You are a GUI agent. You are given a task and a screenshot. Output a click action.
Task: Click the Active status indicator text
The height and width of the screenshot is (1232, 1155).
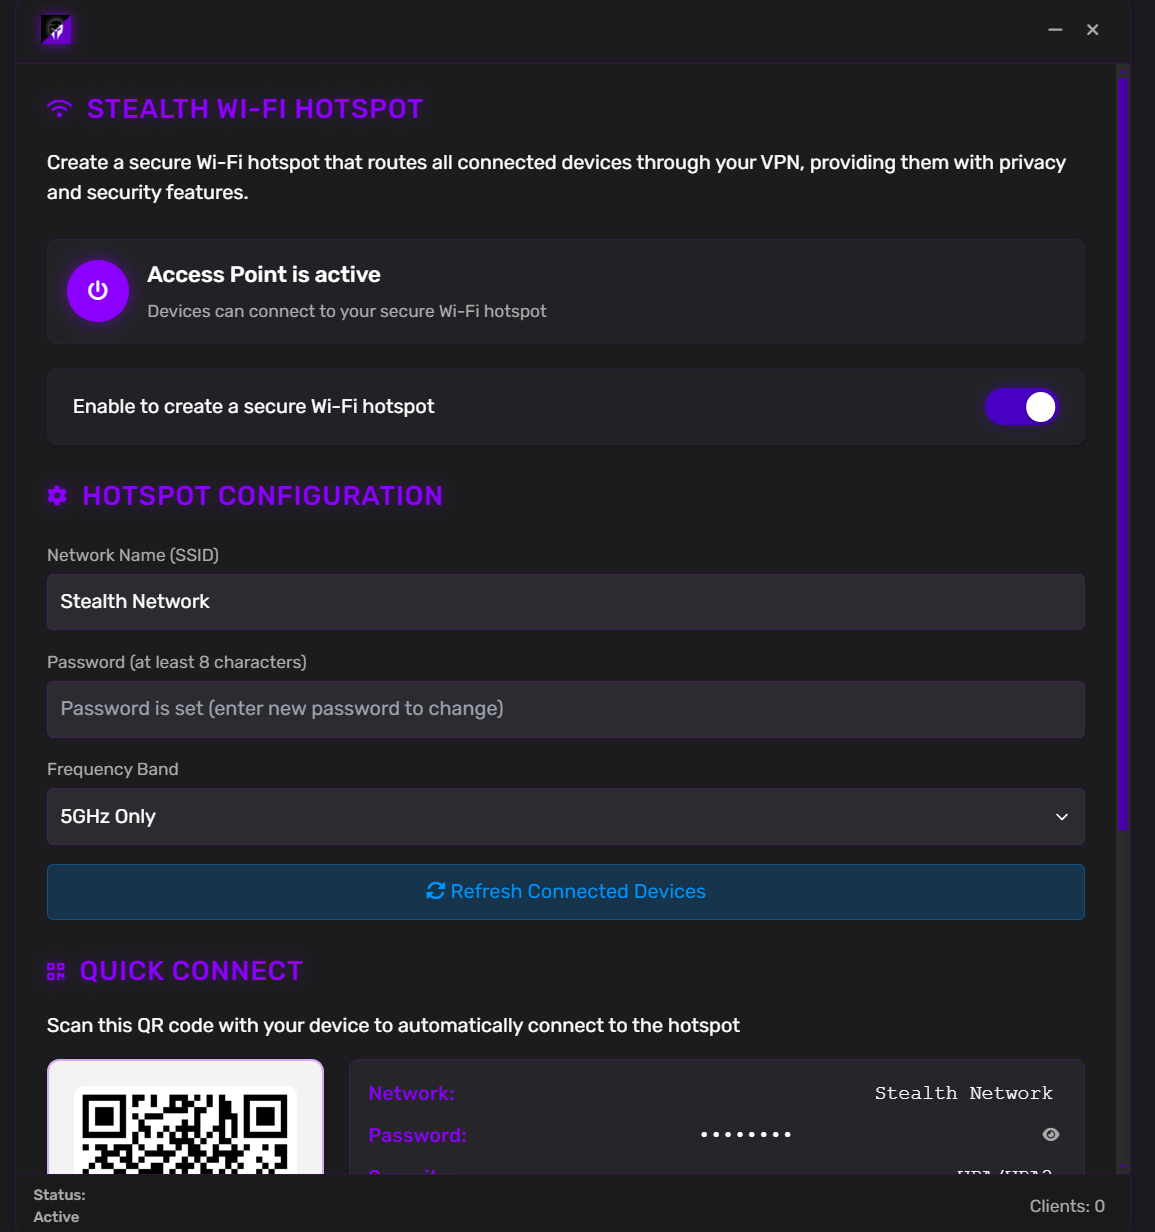pos(56,1217)
